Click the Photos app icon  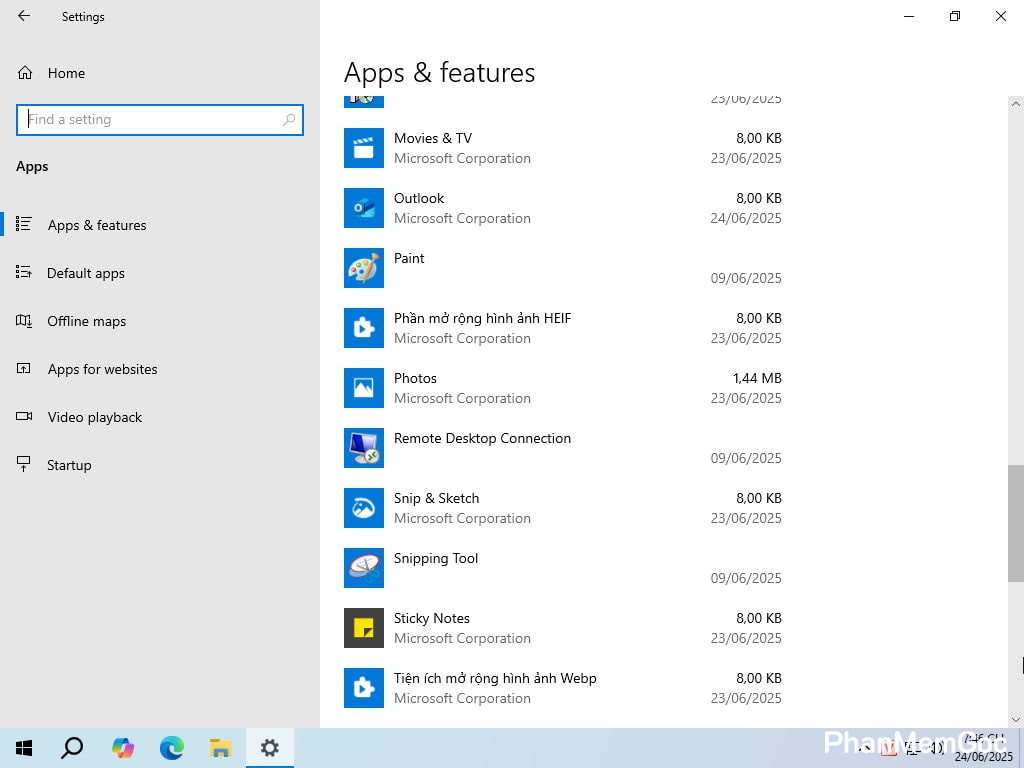click(x=364, y=388)
